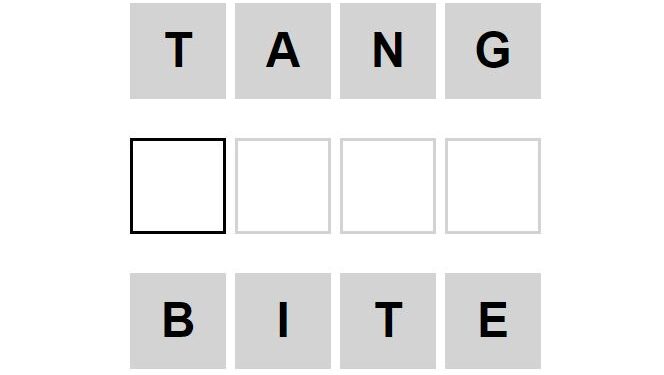Screen dimensions: 664x375
Task: Click the A tile in the top word
Action: [283, 51]
